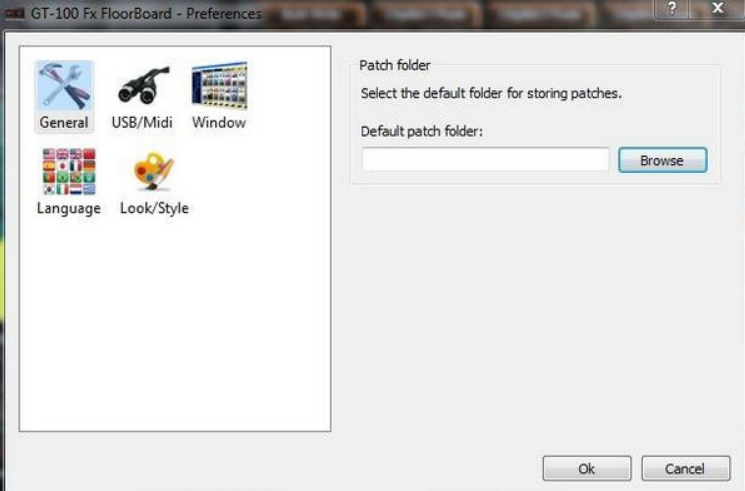745x491 pixels.
Task: Click the GT-100 app icon in title bar
Action: tap(14, 13)
